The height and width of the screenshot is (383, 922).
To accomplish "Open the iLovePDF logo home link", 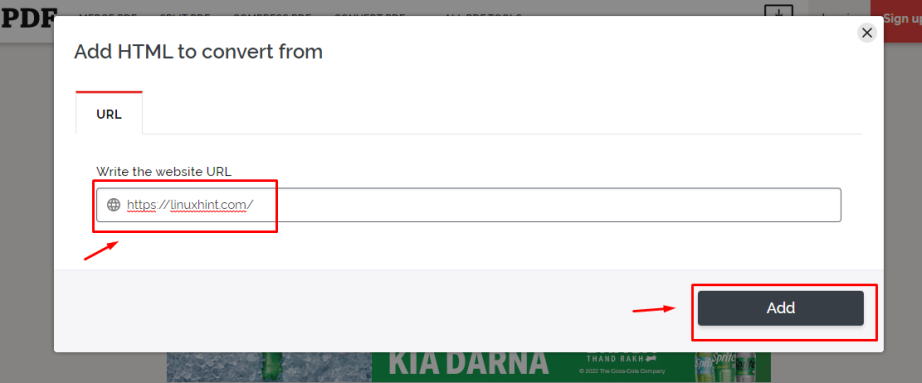I will [28, 19].
